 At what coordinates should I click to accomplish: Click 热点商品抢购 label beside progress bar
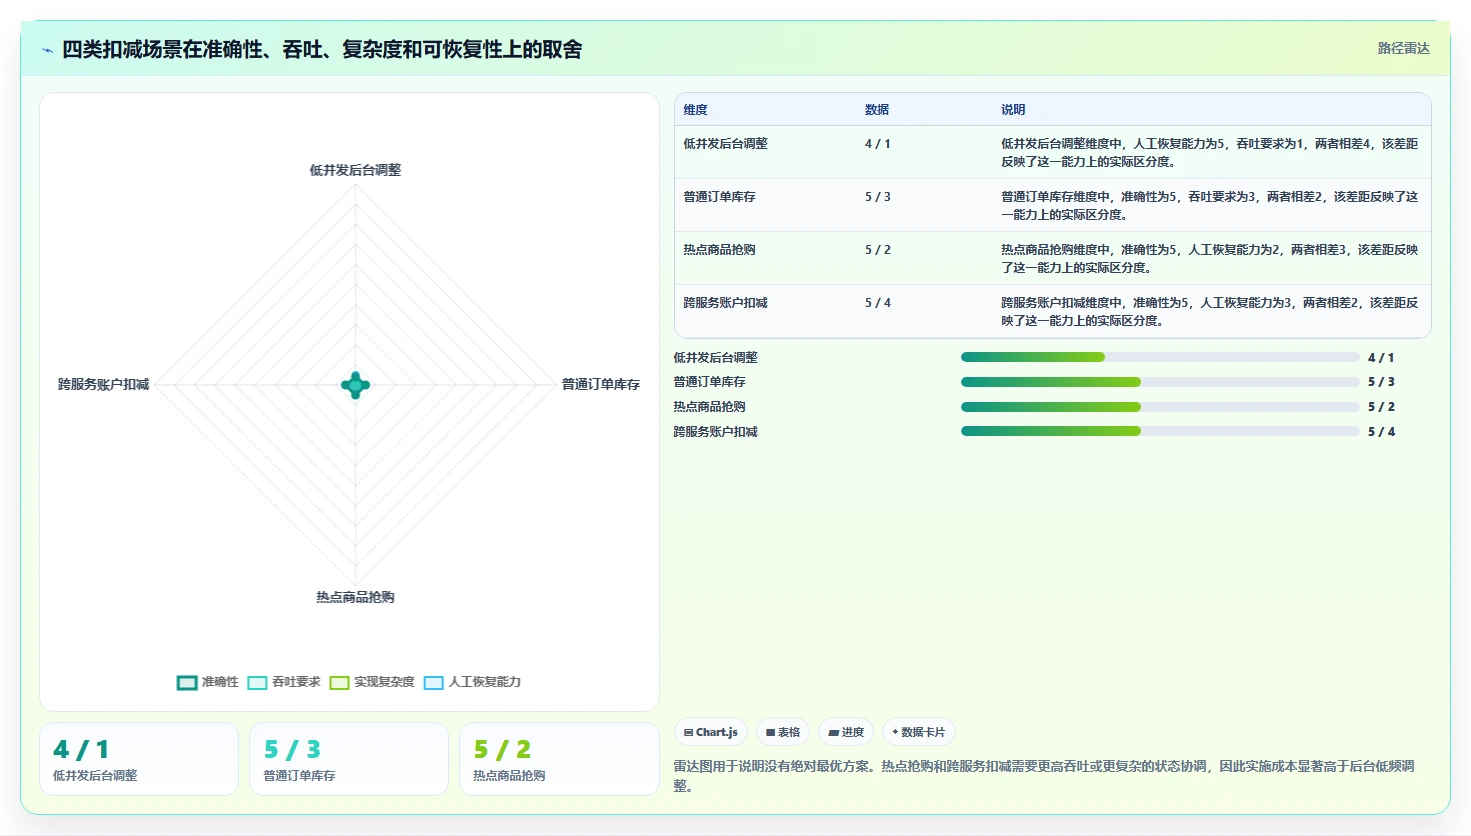point(709,407)
